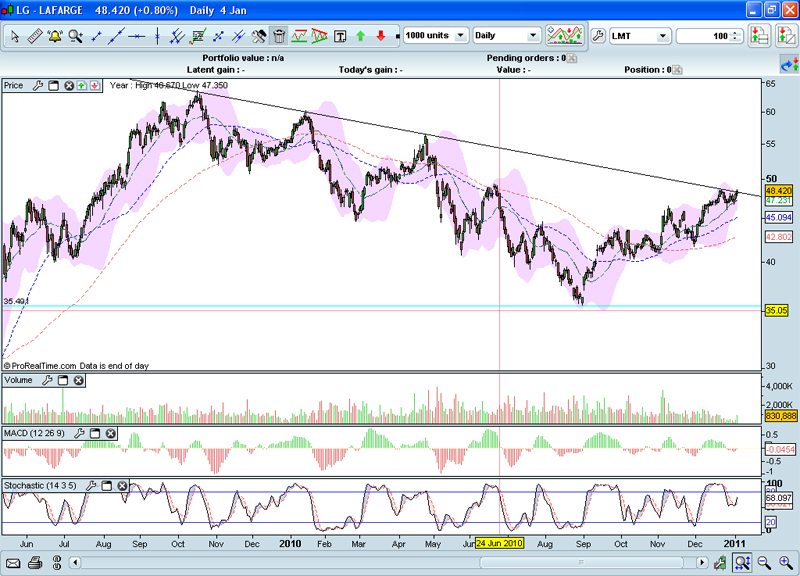Select the extended trend line tool
Viewport: 800px width, 576px height.
click(x=116, y=36)
